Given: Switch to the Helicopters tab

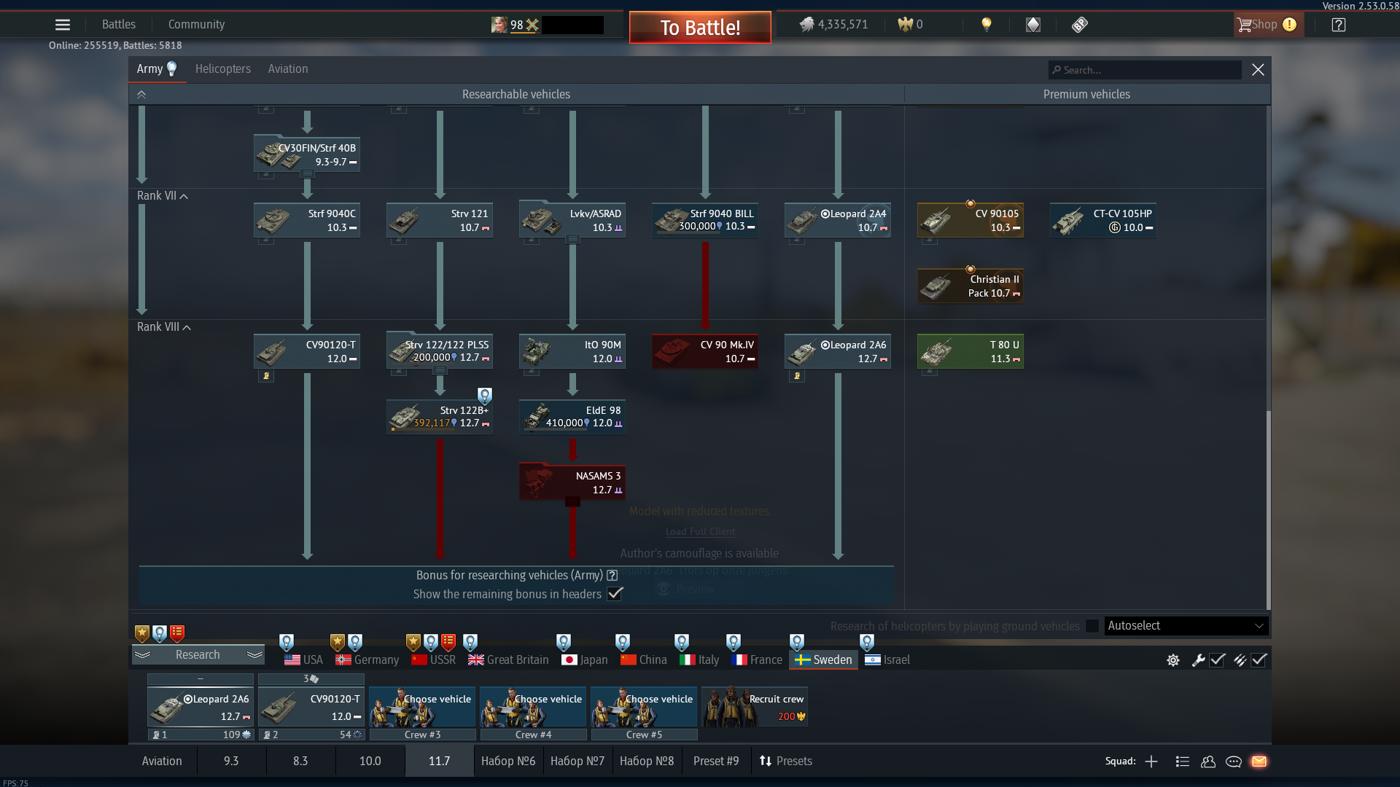Looking at the screenshot, I should [x=223, y=69].
